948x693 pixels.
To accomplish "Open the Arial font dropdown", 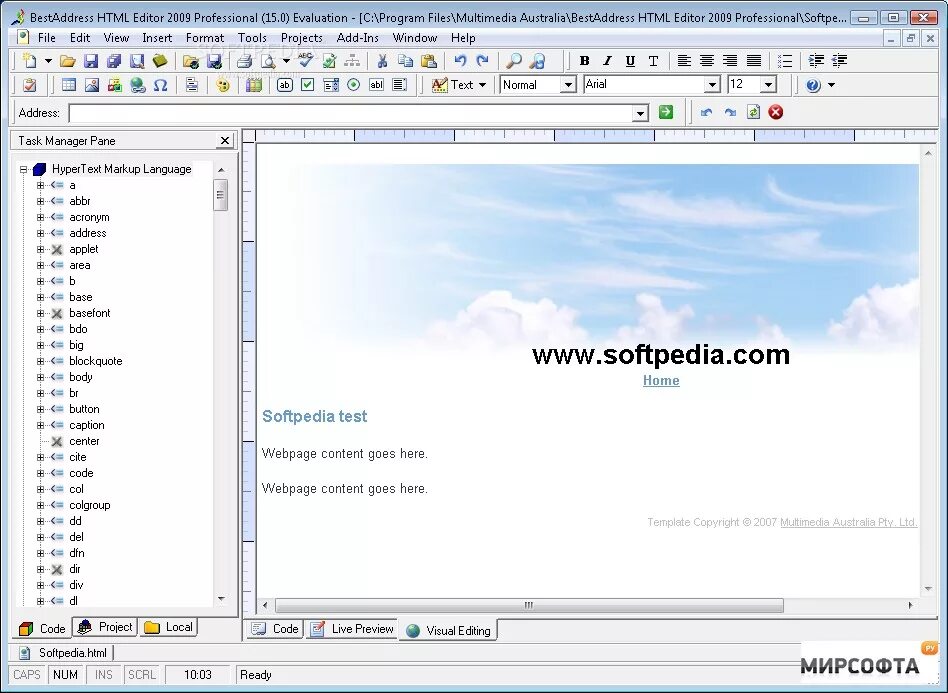I will [713, 85].
